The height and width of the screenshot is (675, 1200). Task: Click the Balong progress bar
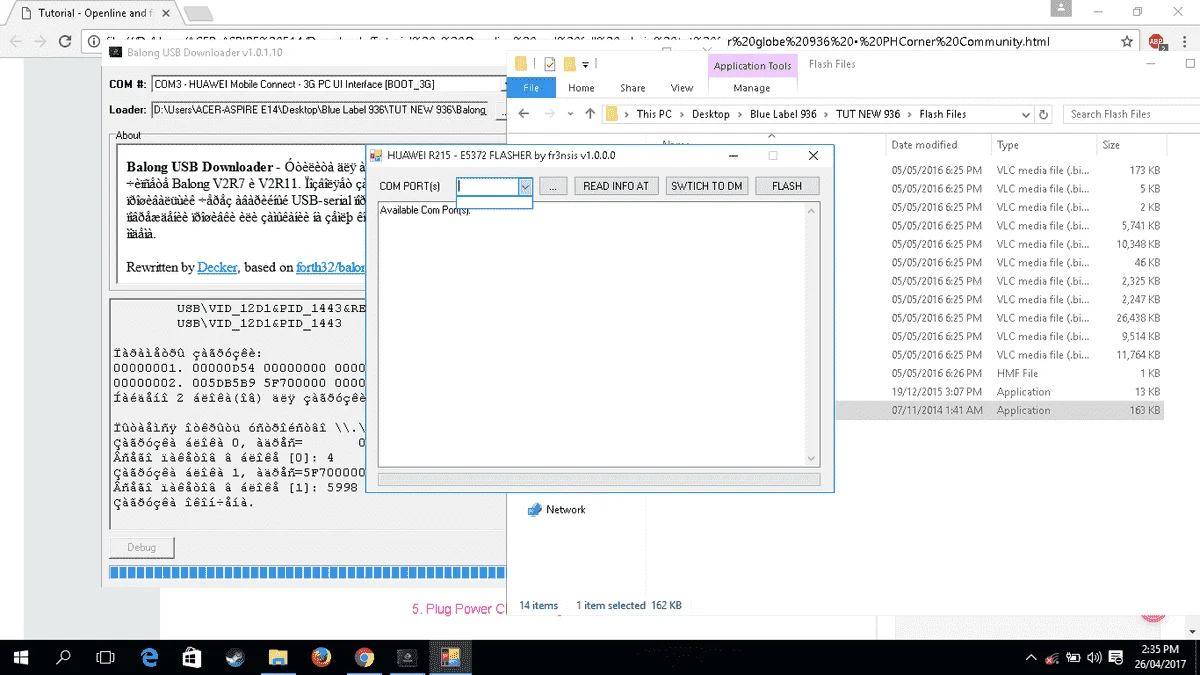click(x=307, y=573)
